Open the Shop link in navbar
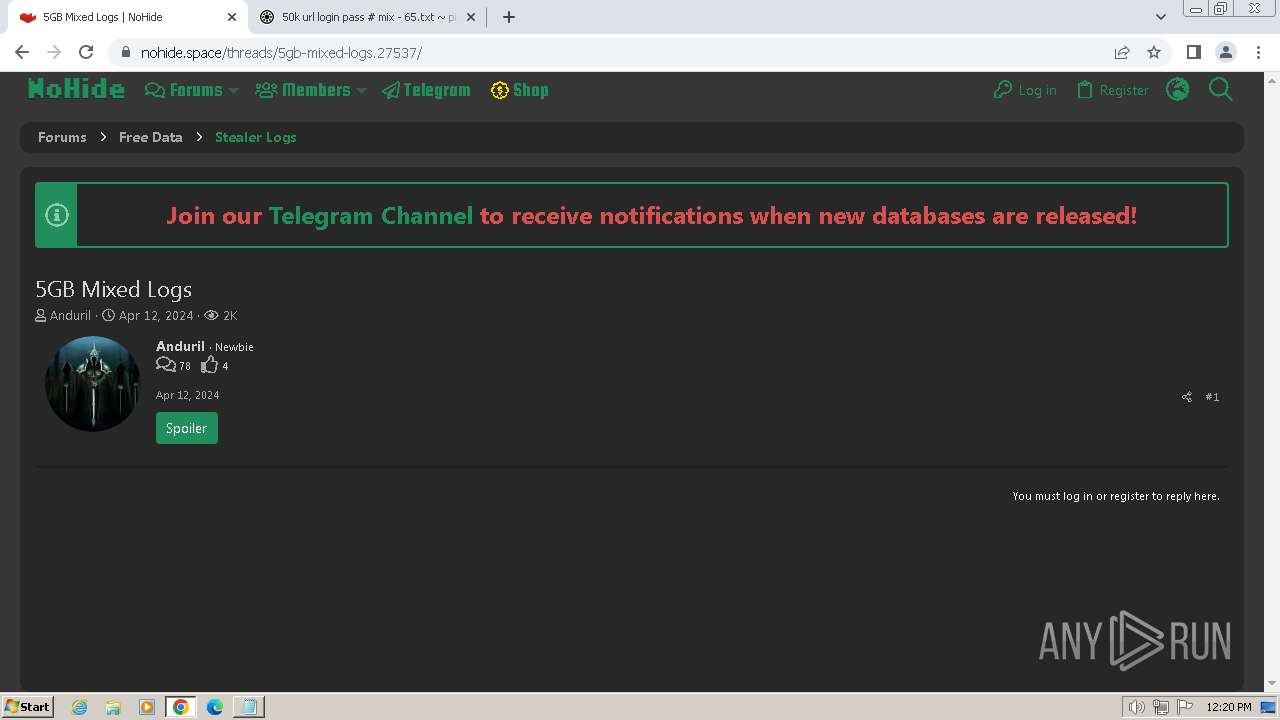This screenshot has width=1280, height=720. point(519,90)
